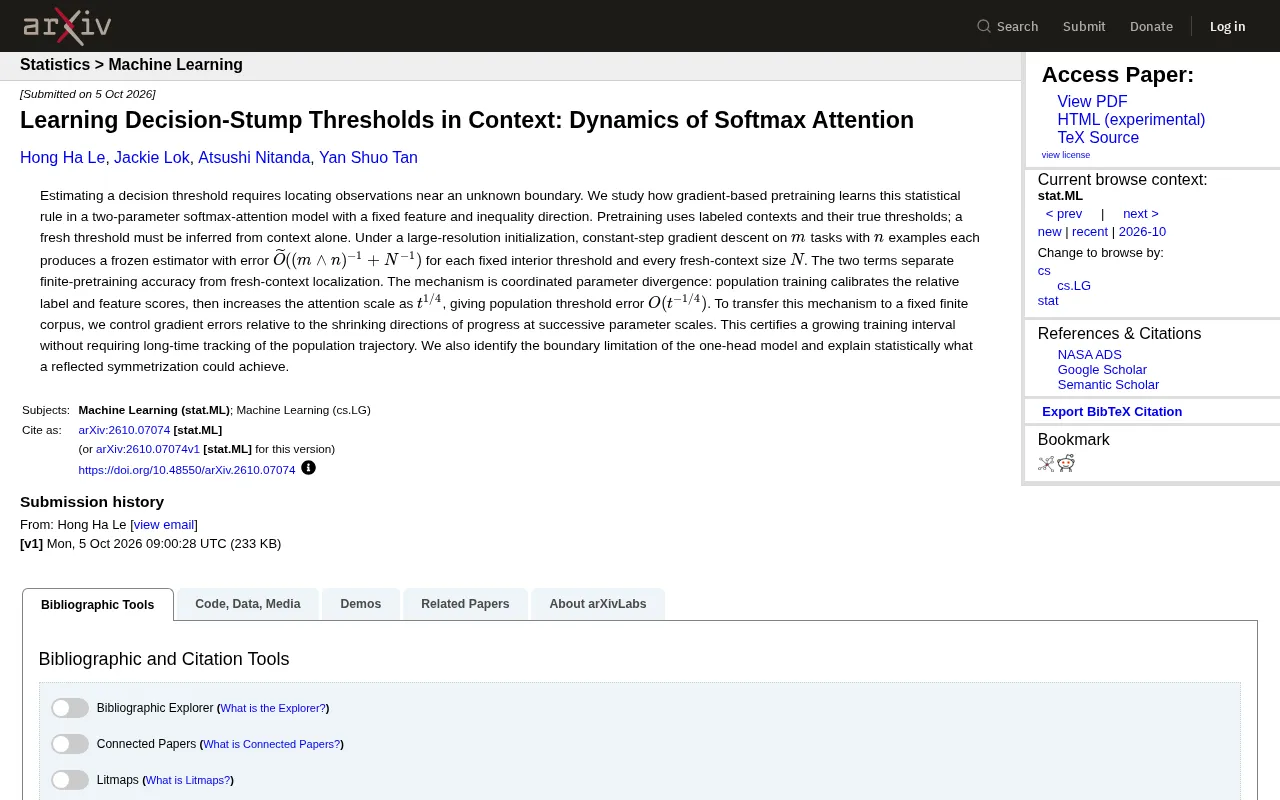Open the recent stat.ML listings

1090,232
